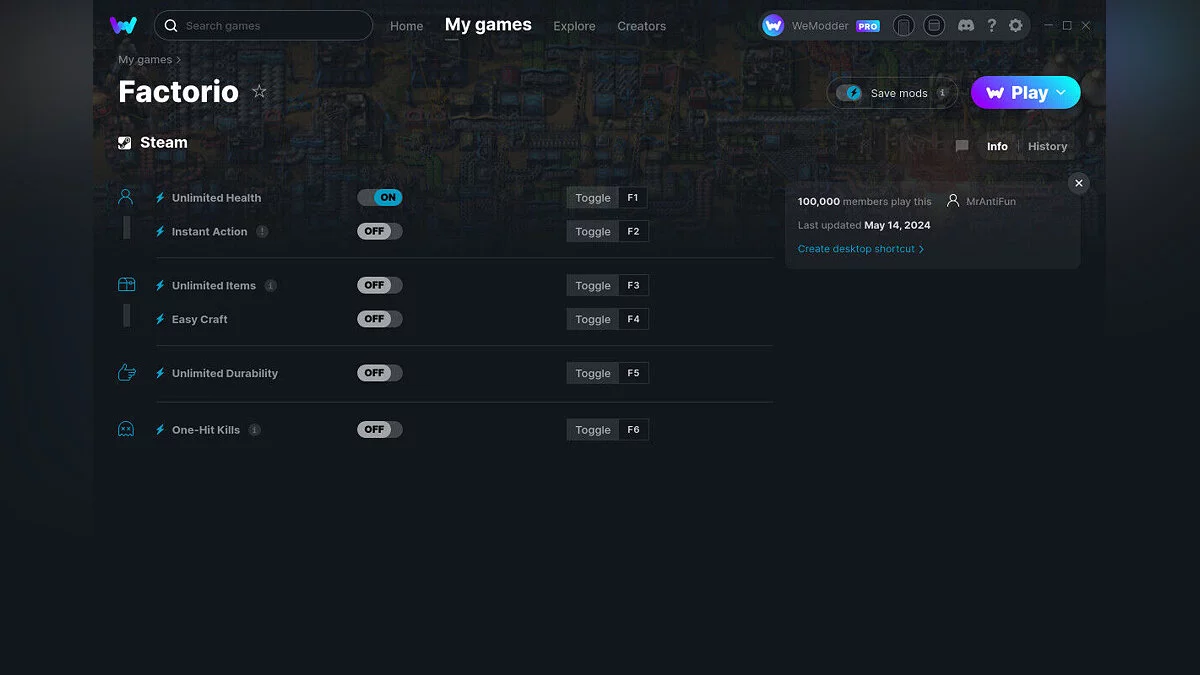Favorite Factorio with the star icon

click(259, 92)
